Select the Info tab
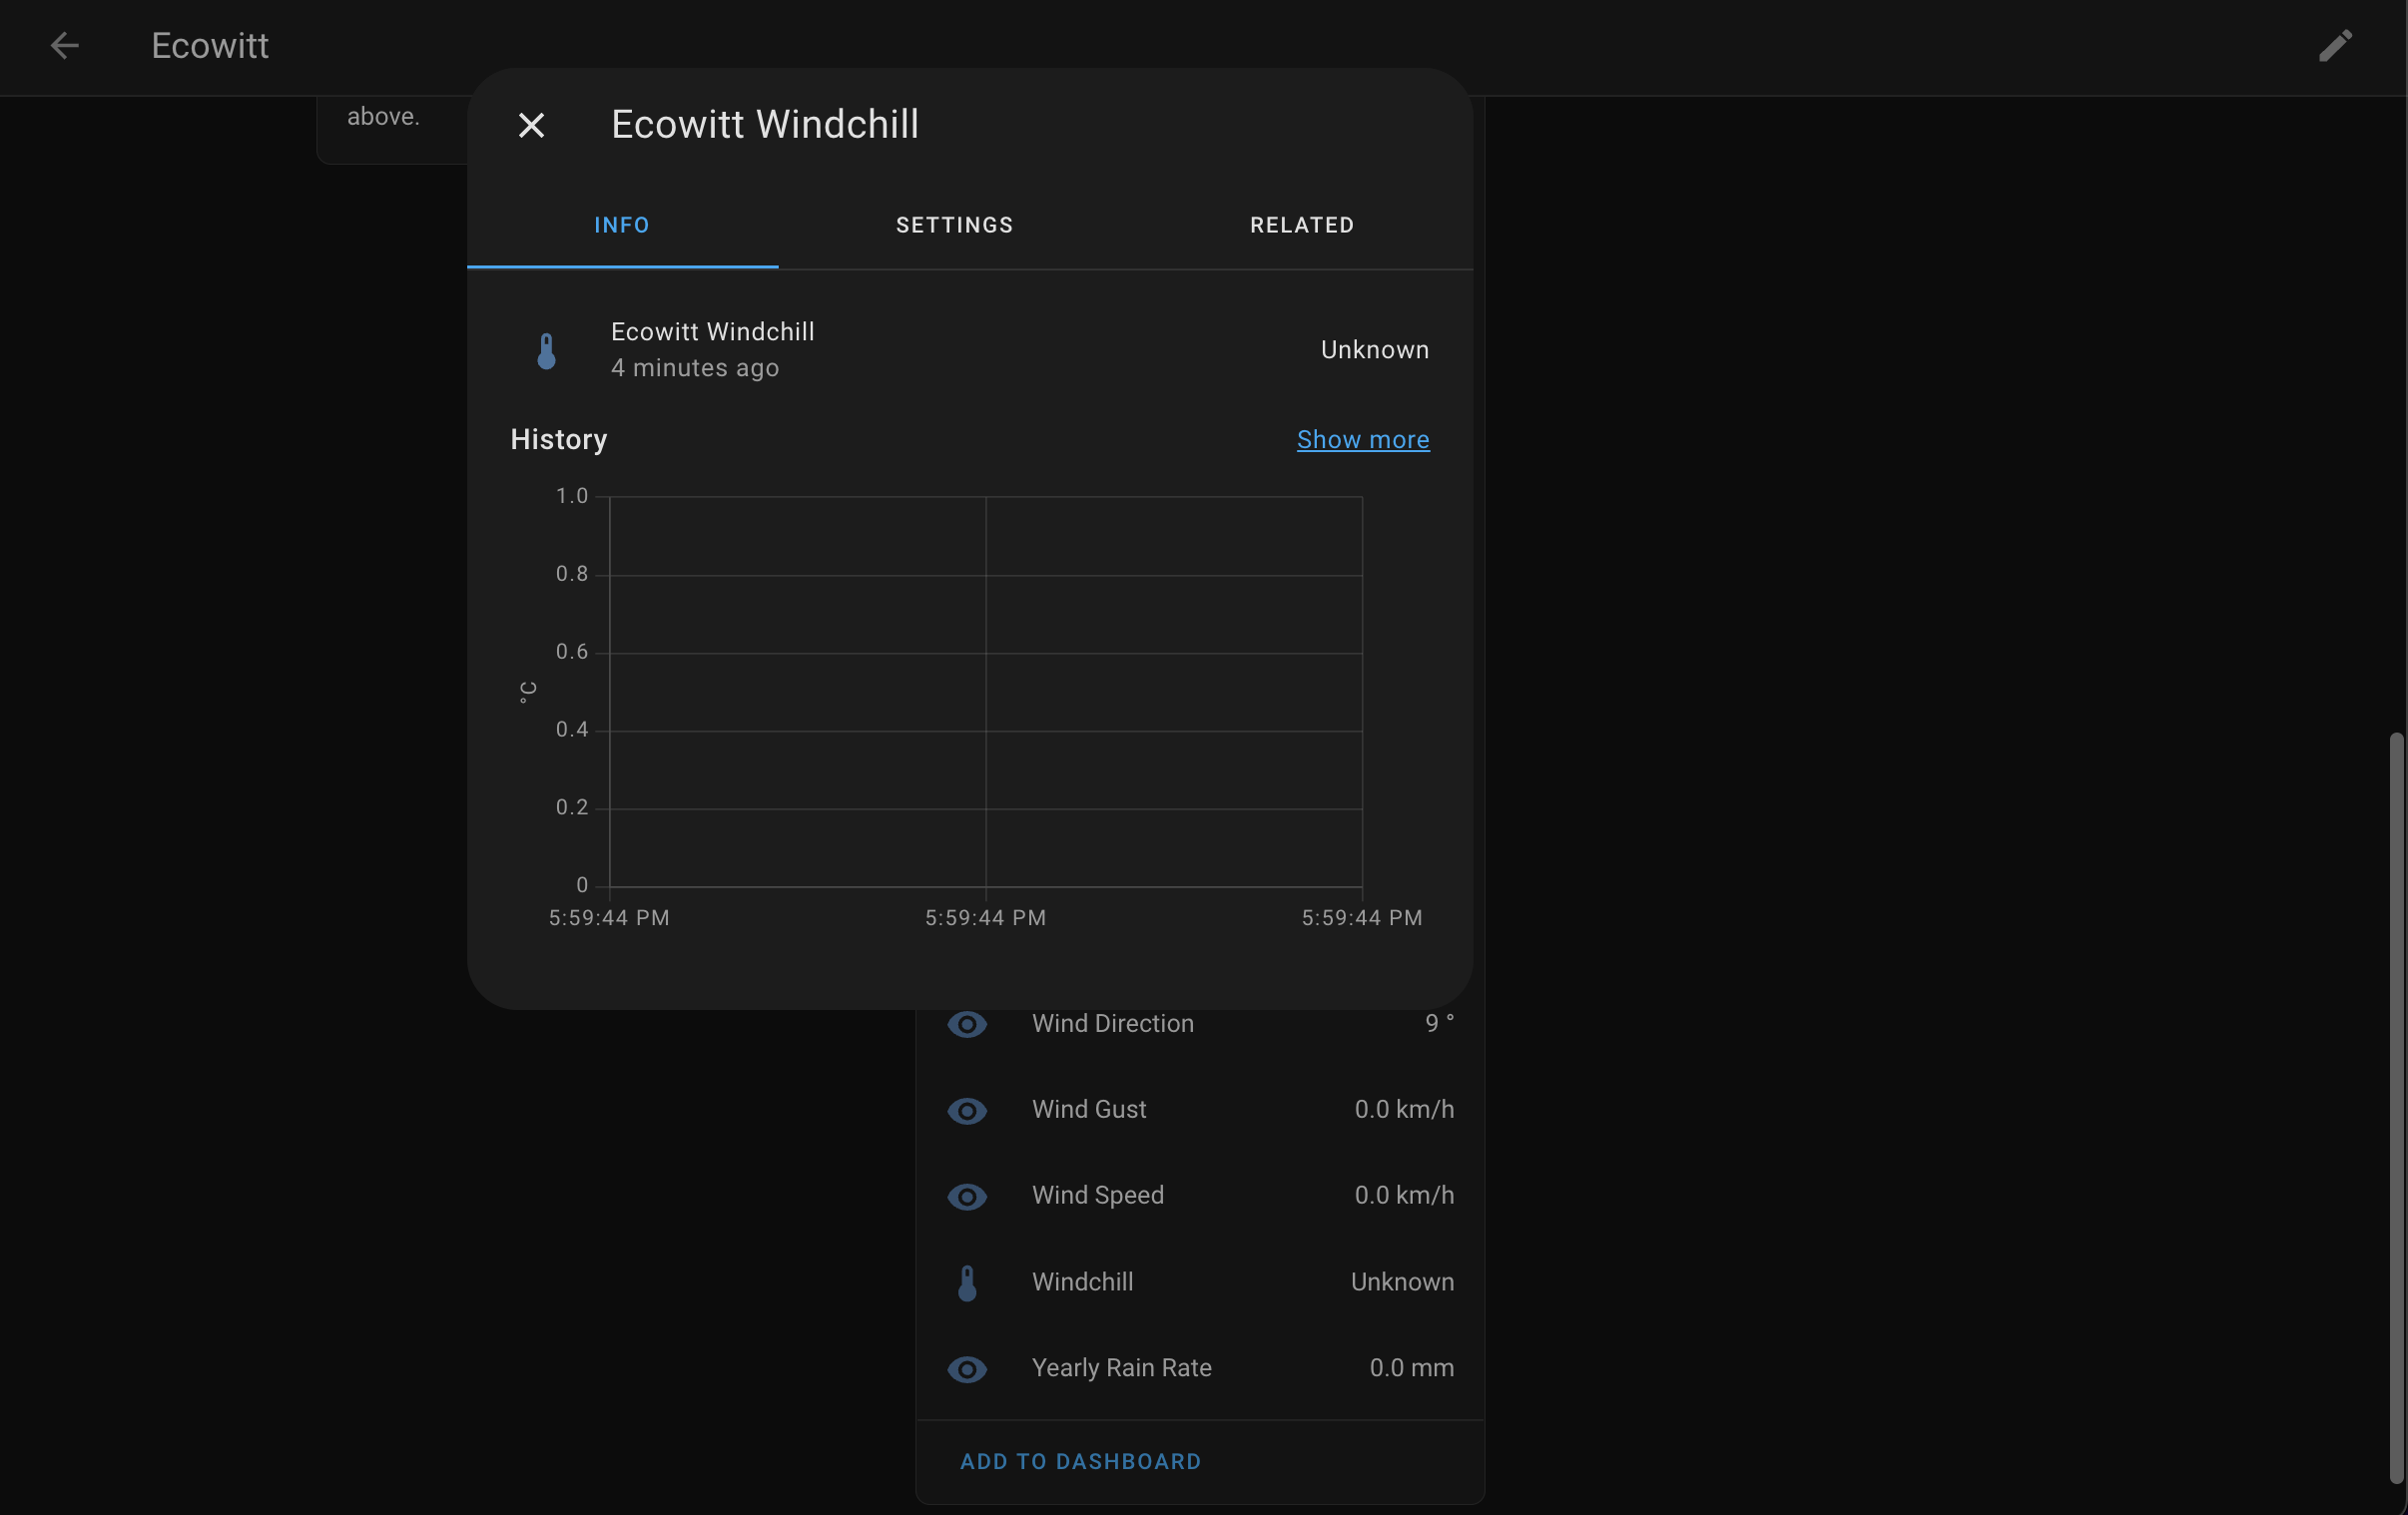This screenshot has height=1515, width=2408. tap(622, 225)
